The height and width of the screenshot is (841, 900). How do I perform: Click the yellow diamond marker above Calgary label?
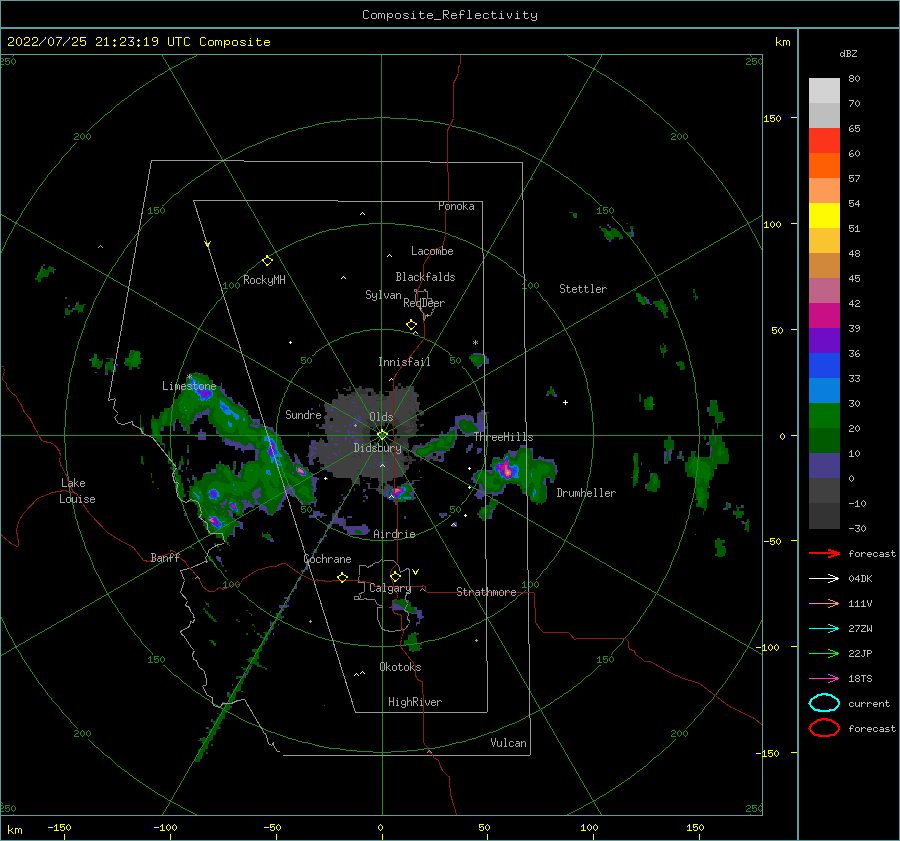pos(395,576)
